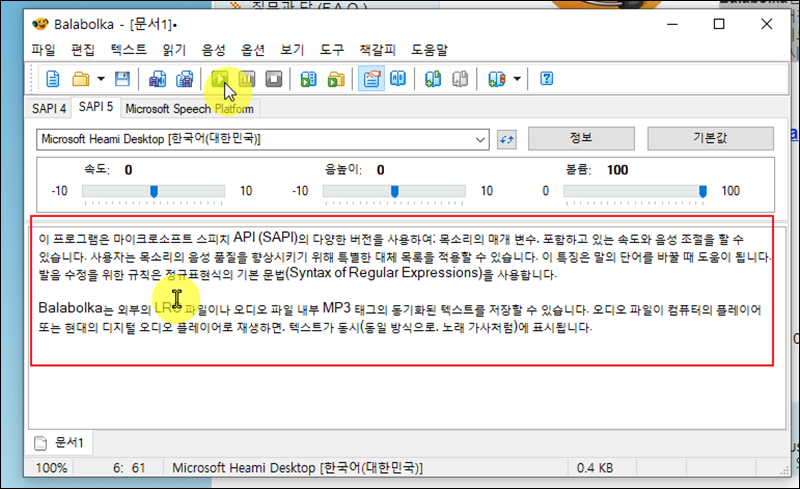Open the 보기 menu
The width and height of the screenshot is (800, 489).
coord(292,50)
